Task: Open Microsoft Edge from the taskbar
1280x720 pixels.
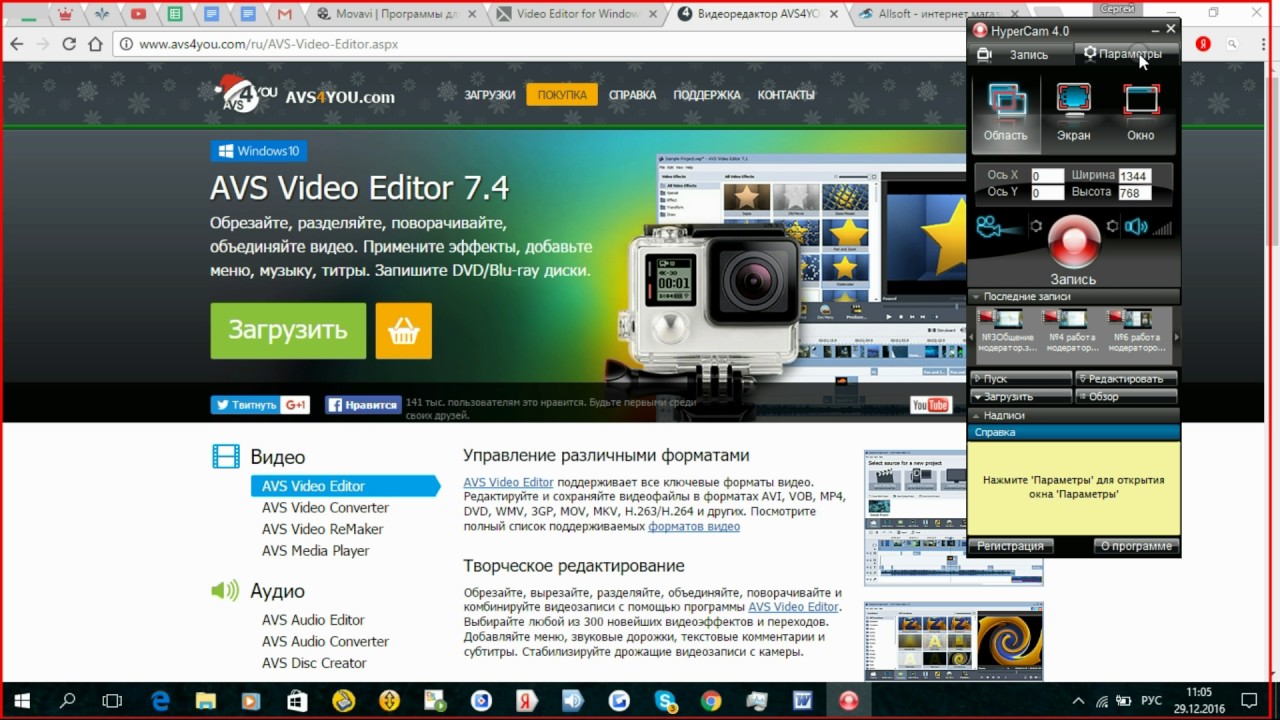Action: [x=160, y=701]
